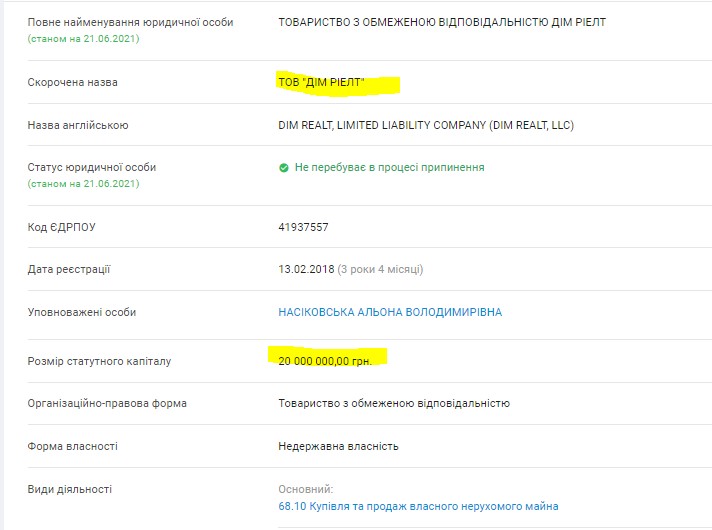Click the Основний activity type label
Image resolution: width=712 pixels, height=530 pixels.
(306, 489)
